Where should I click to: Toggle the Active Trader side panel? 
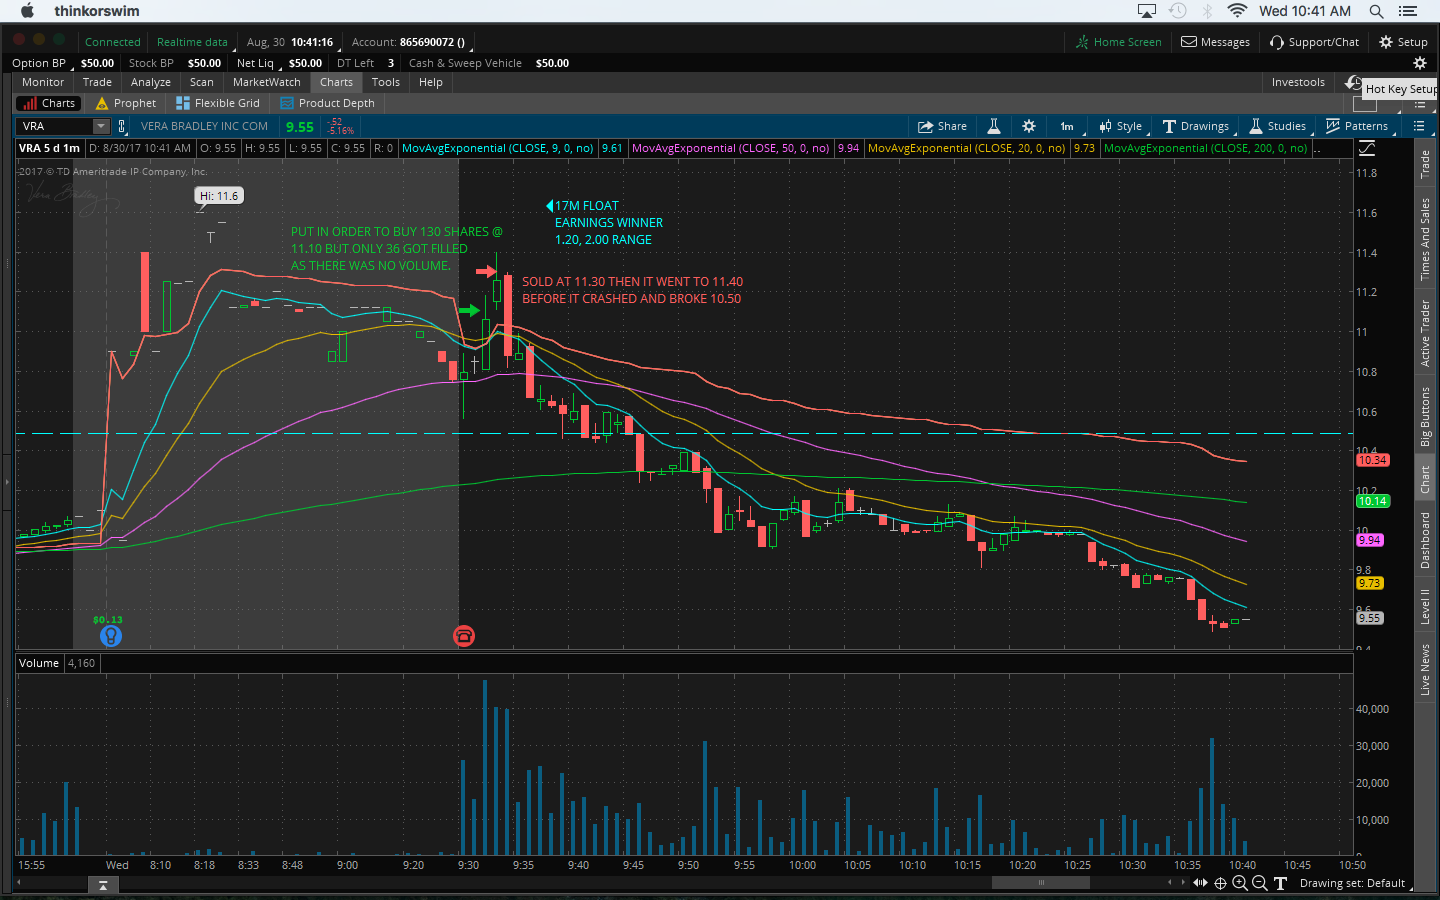[1426, 333]
